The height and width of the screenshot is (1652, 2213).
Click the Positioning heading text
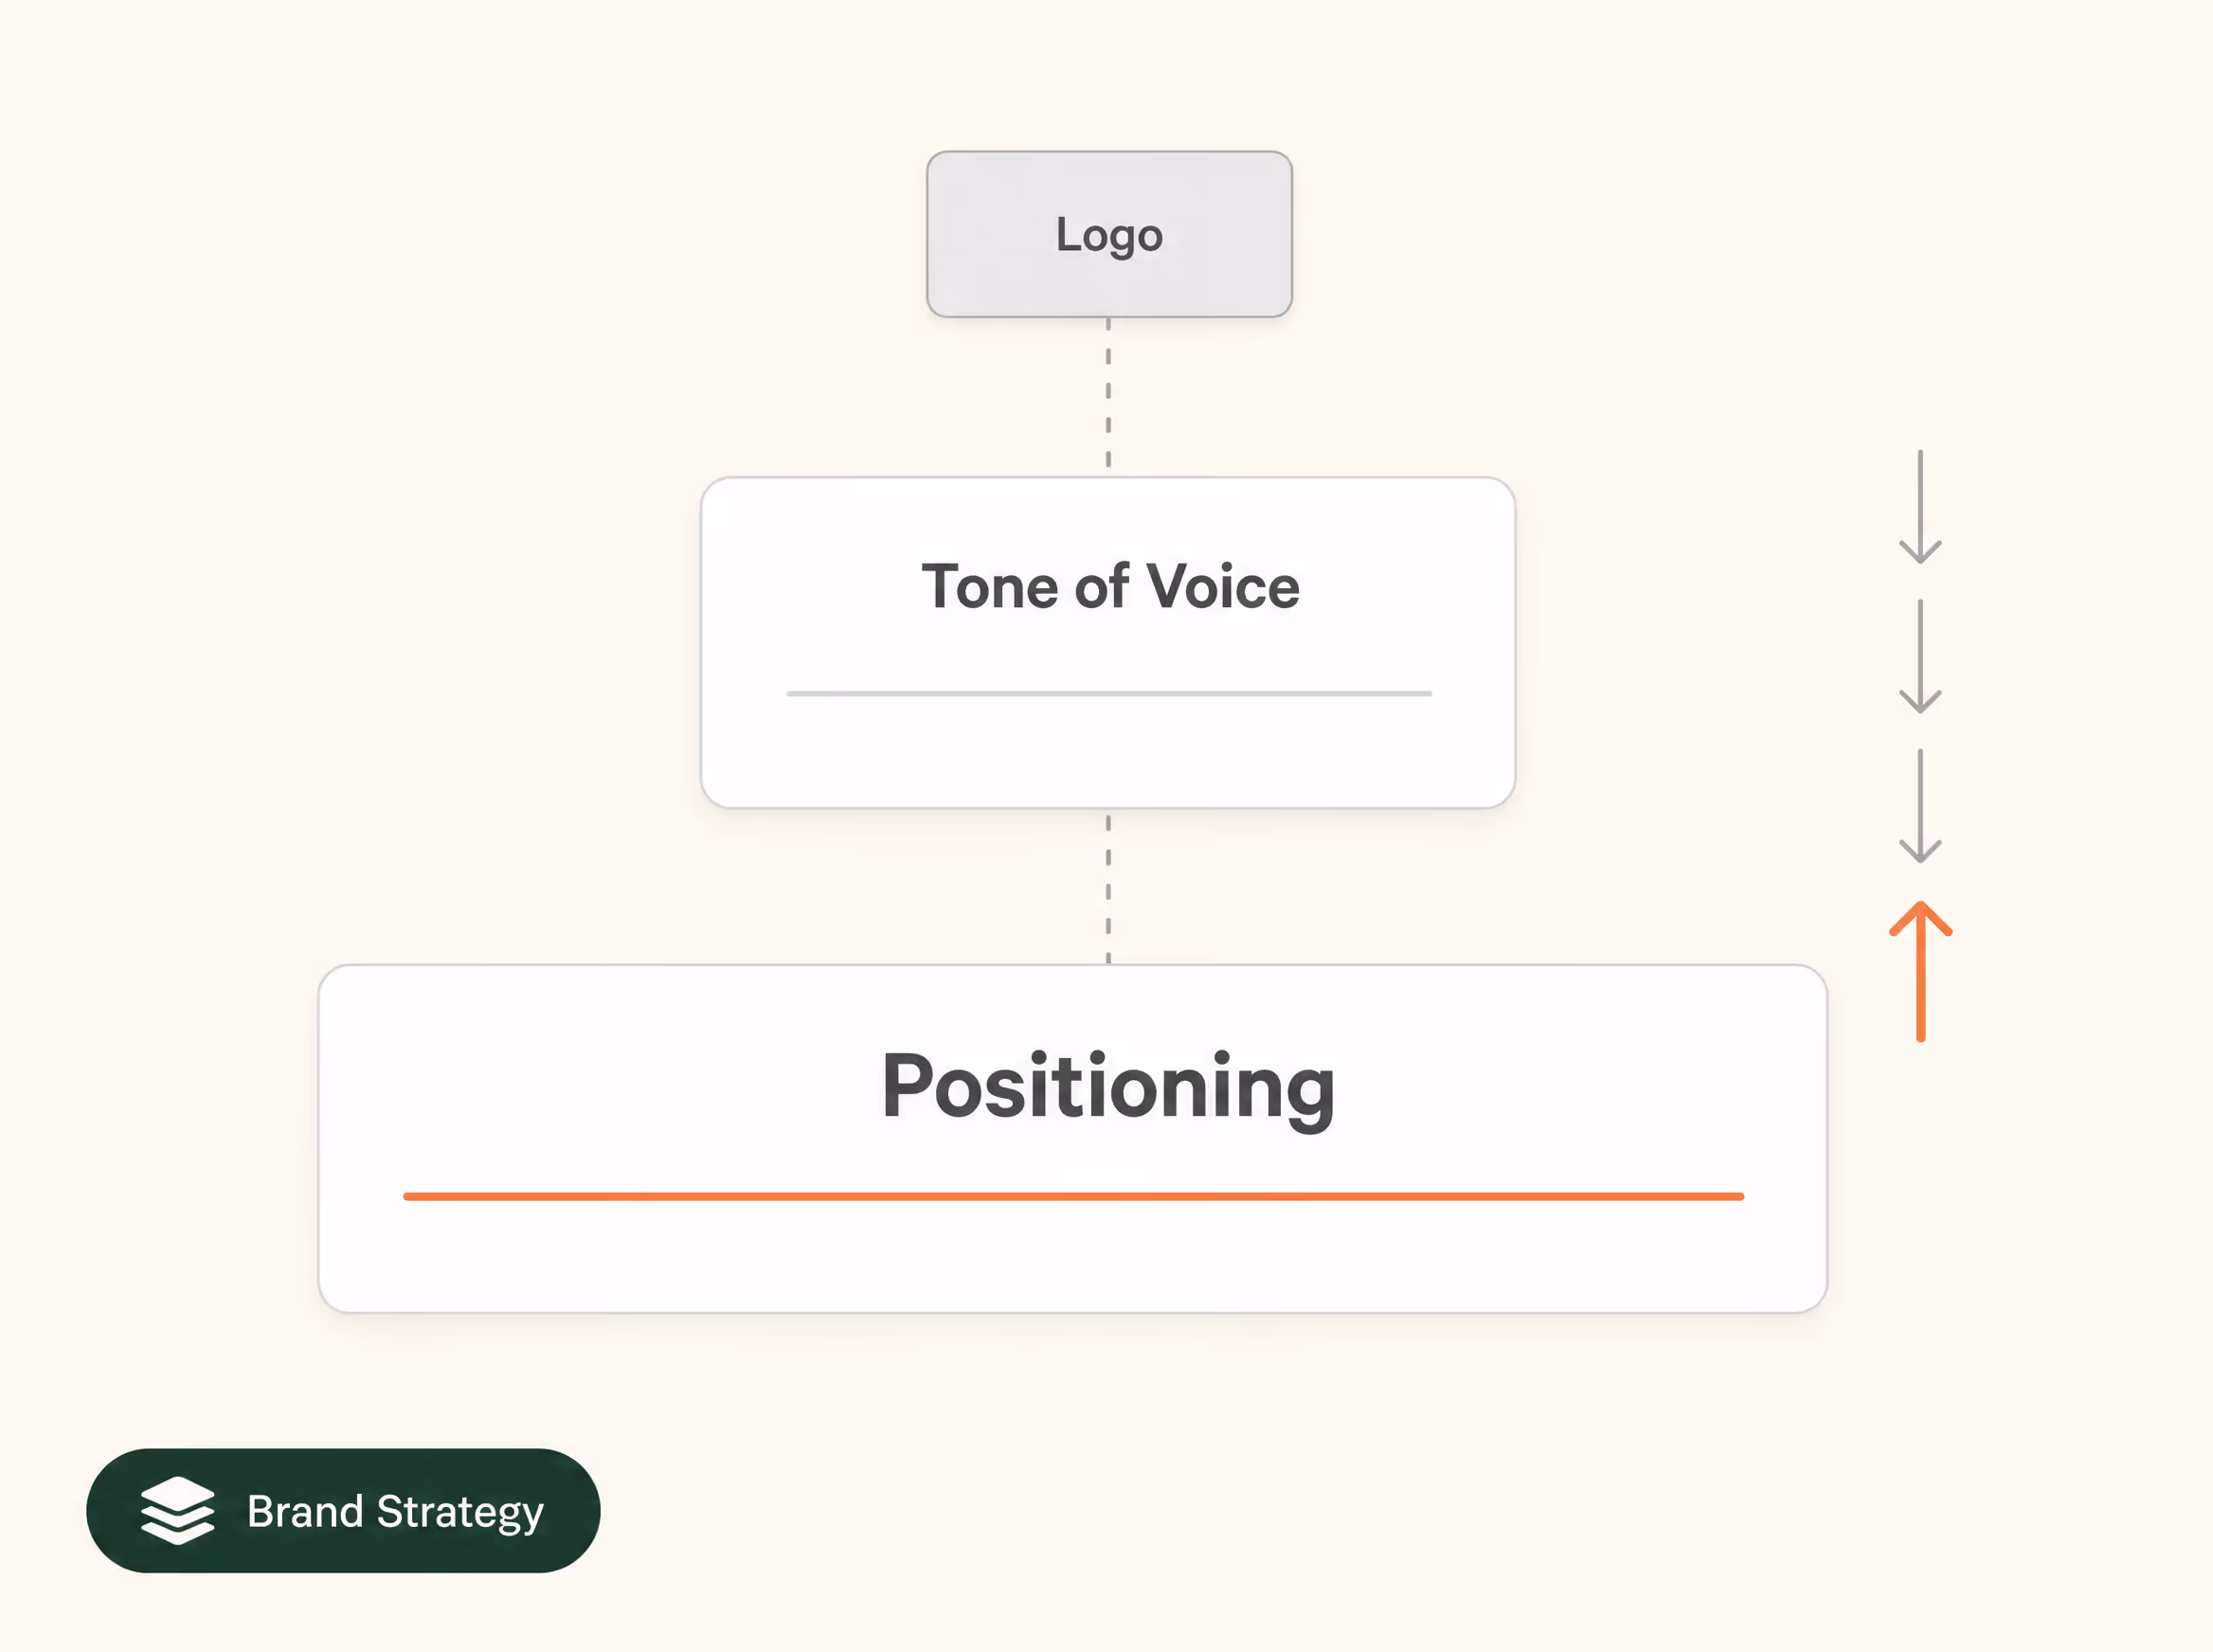[1108, 1088]
